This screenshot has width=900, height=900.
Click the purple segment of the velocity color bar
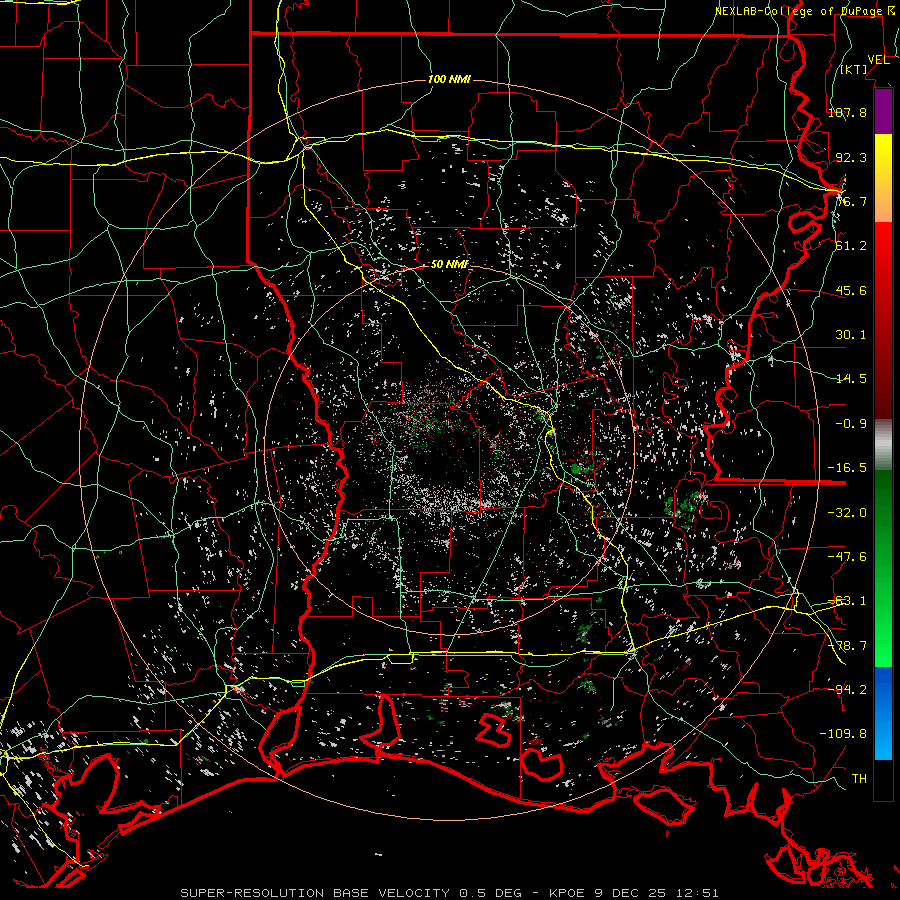pyautogui.click(x=883, y=111)
